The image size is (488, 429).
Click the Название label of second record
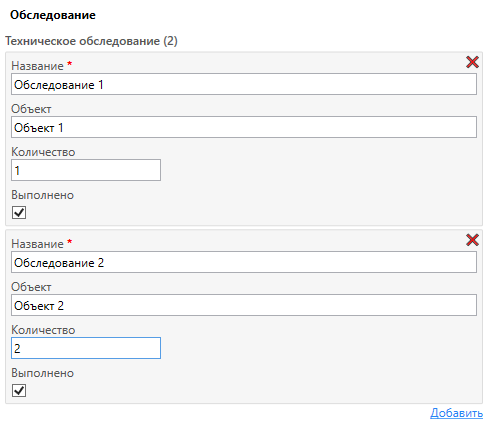[37, 244]
